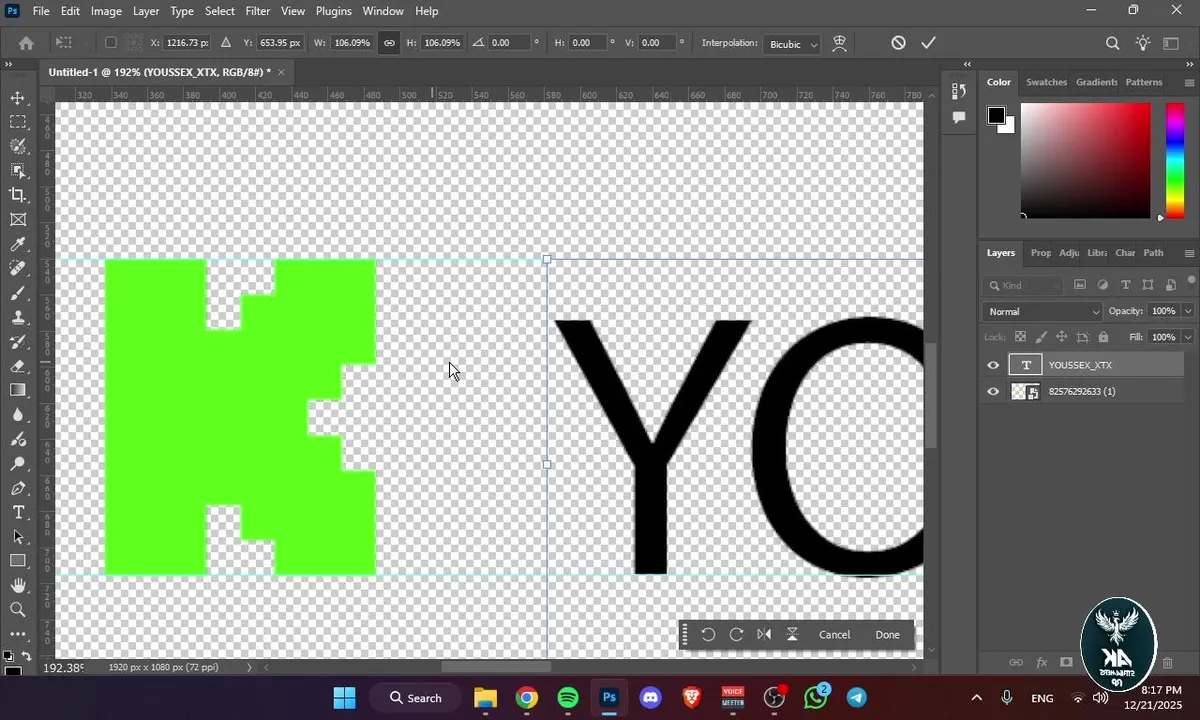
Task: Open the Normal blend mode dropdown
Action: pos(1043,312)
